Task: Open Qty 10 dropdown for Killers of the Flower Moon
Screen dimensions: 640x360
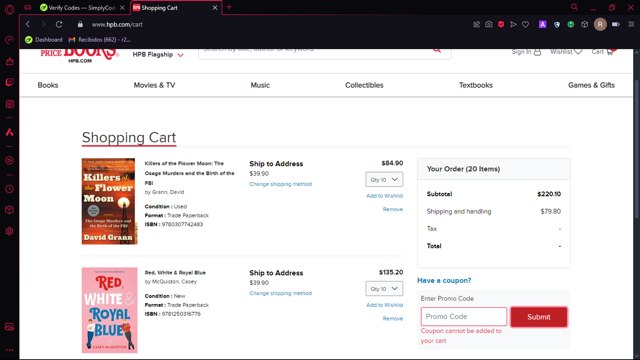Action: pos(384,180)
